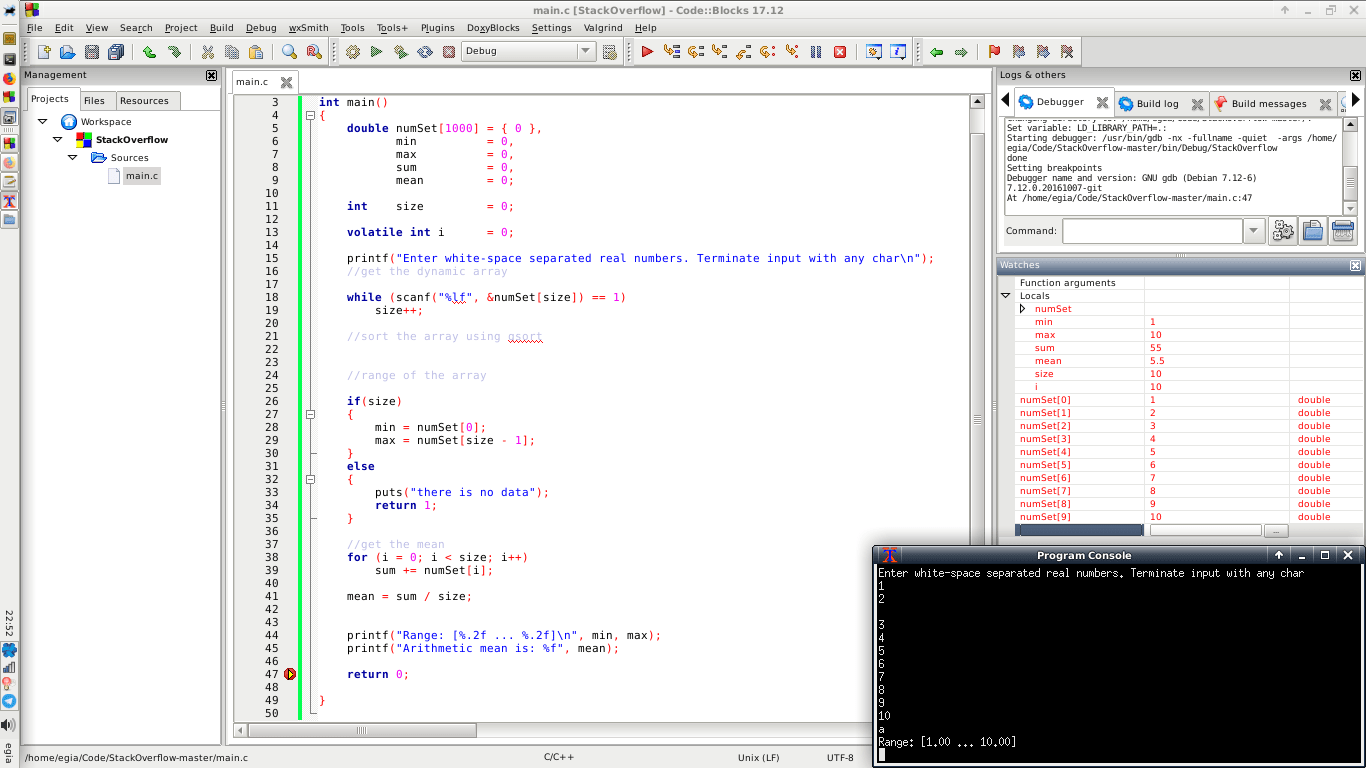The image size is (1366, 768).
Task: Open the DoxyBlocks menu
Action: pos(493,28)
